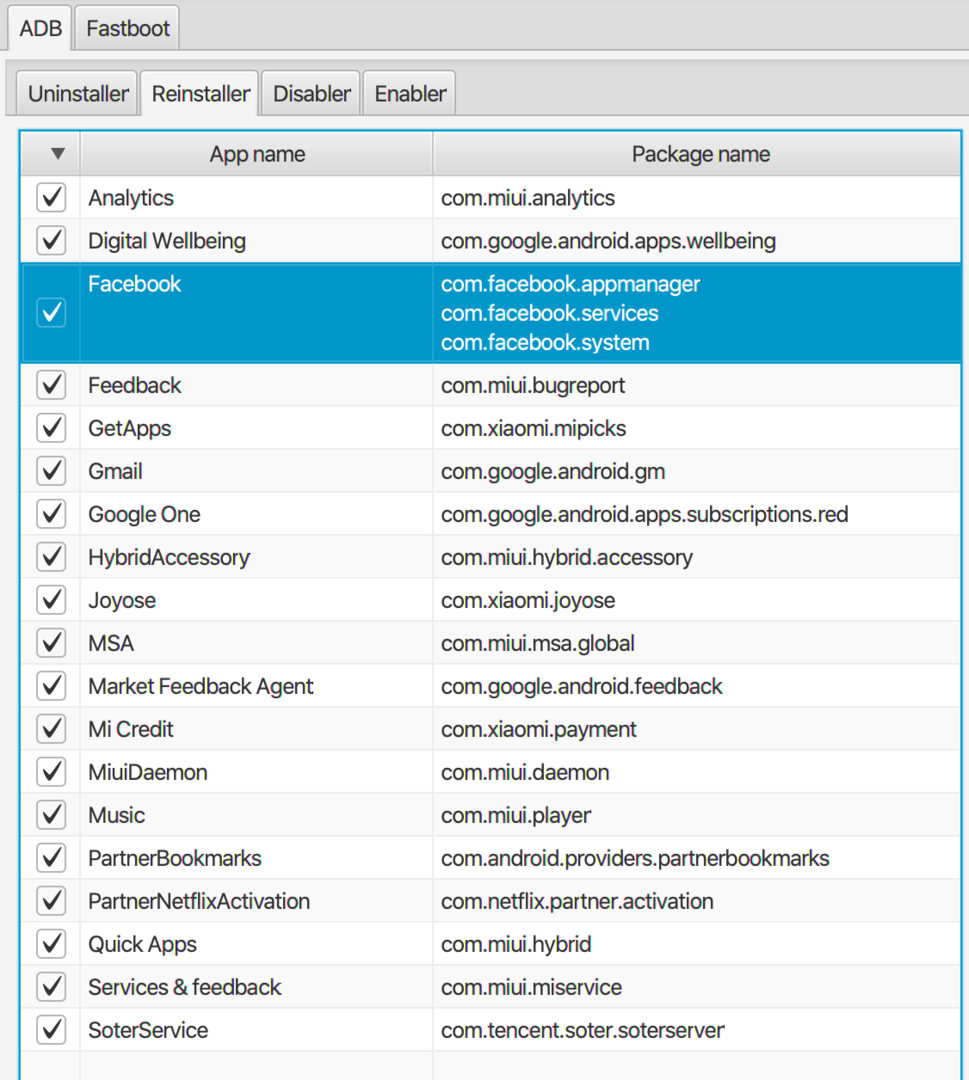The image size is (969, 1080).
Task: Toggle the SoterService checkbox
Action: point(51,1030)
